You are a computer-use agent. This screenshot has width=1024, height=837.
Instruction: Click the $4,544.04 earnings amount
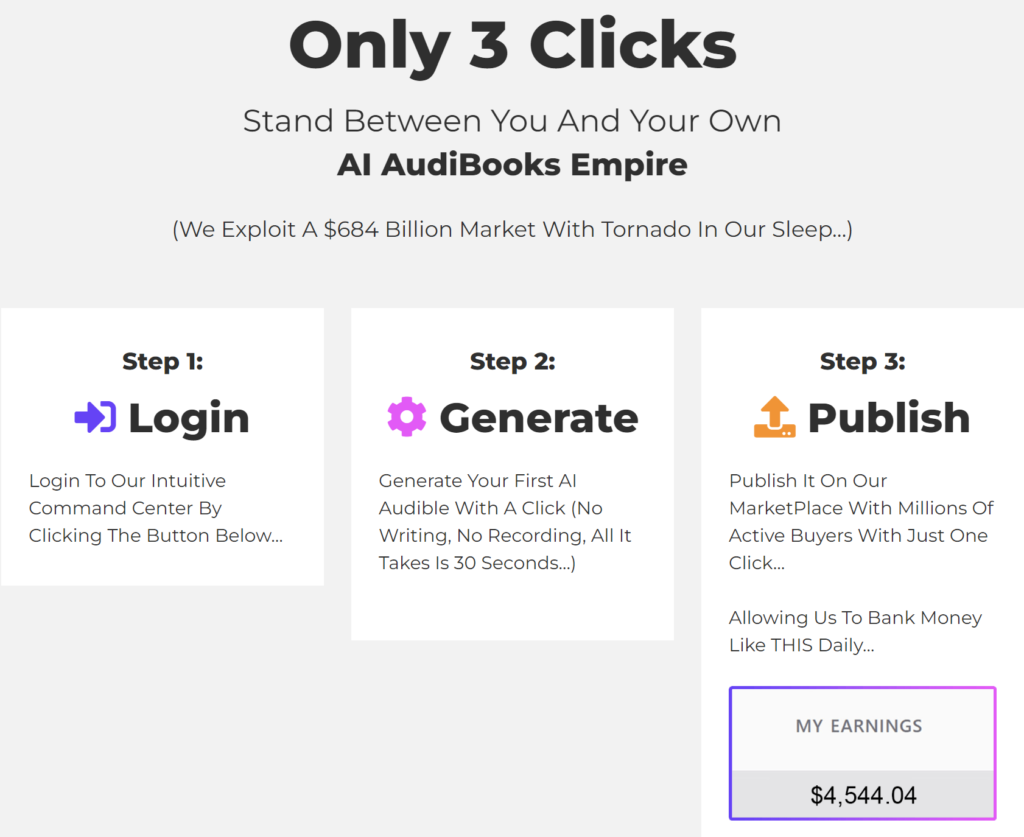[863, 795]
